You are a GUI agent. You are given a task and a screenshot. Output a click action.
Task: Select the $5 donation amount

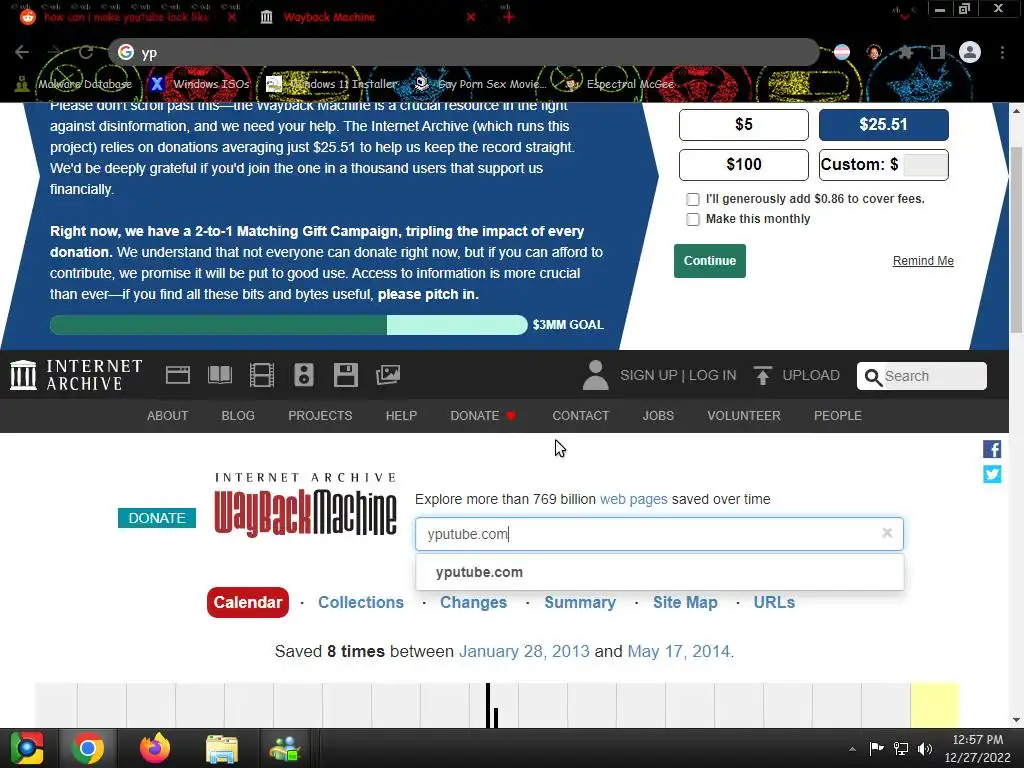click(744, 125)
